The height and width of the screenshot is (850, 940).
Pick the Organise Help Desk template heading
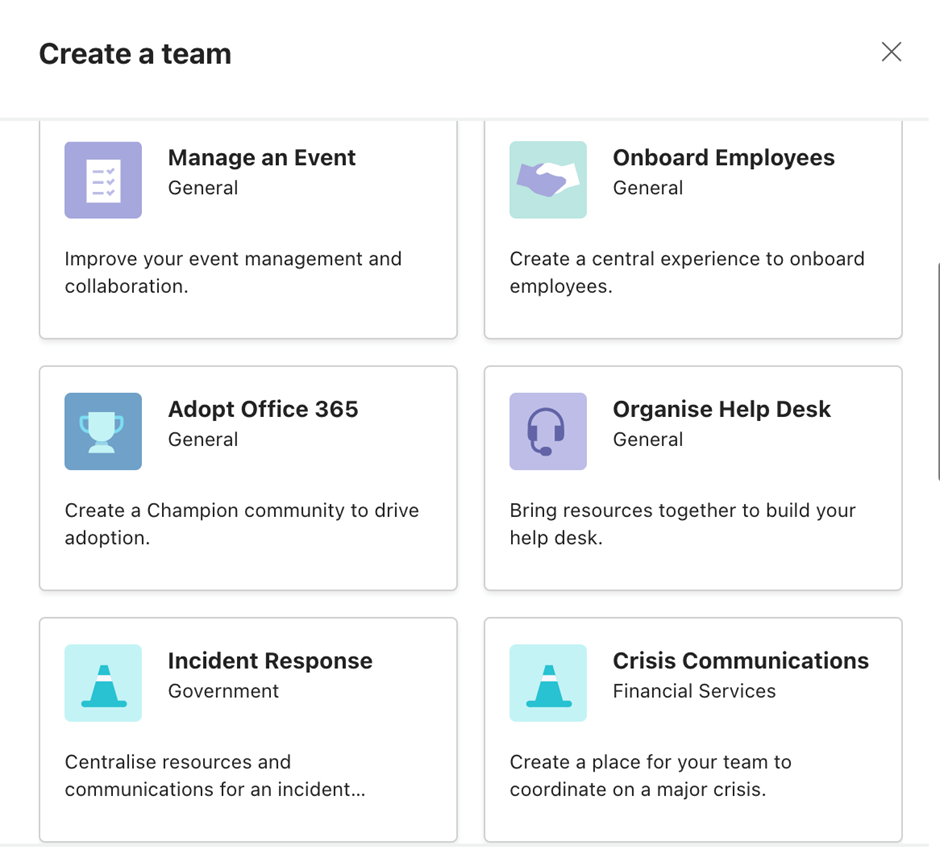pyautogui.click(x=721, y=409)
